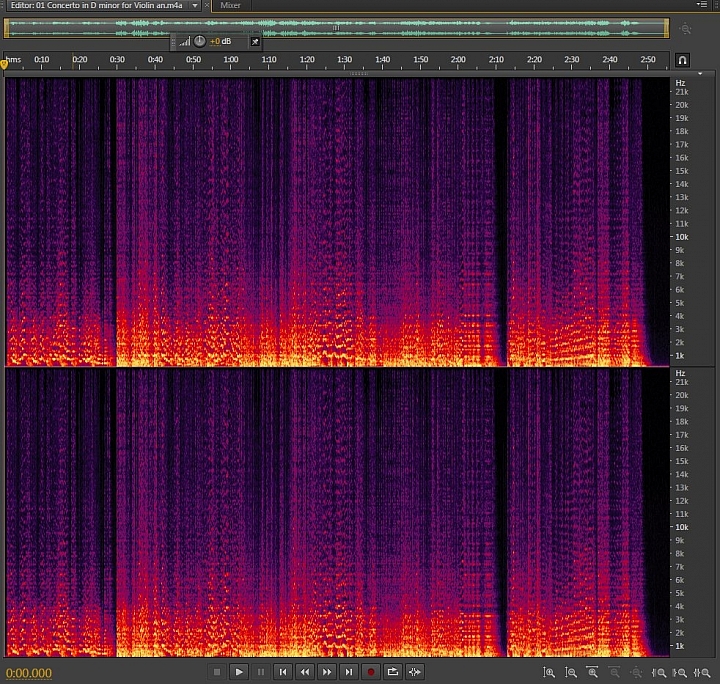
Task: Zoom out amplitude icon
Action: point(571,673)
